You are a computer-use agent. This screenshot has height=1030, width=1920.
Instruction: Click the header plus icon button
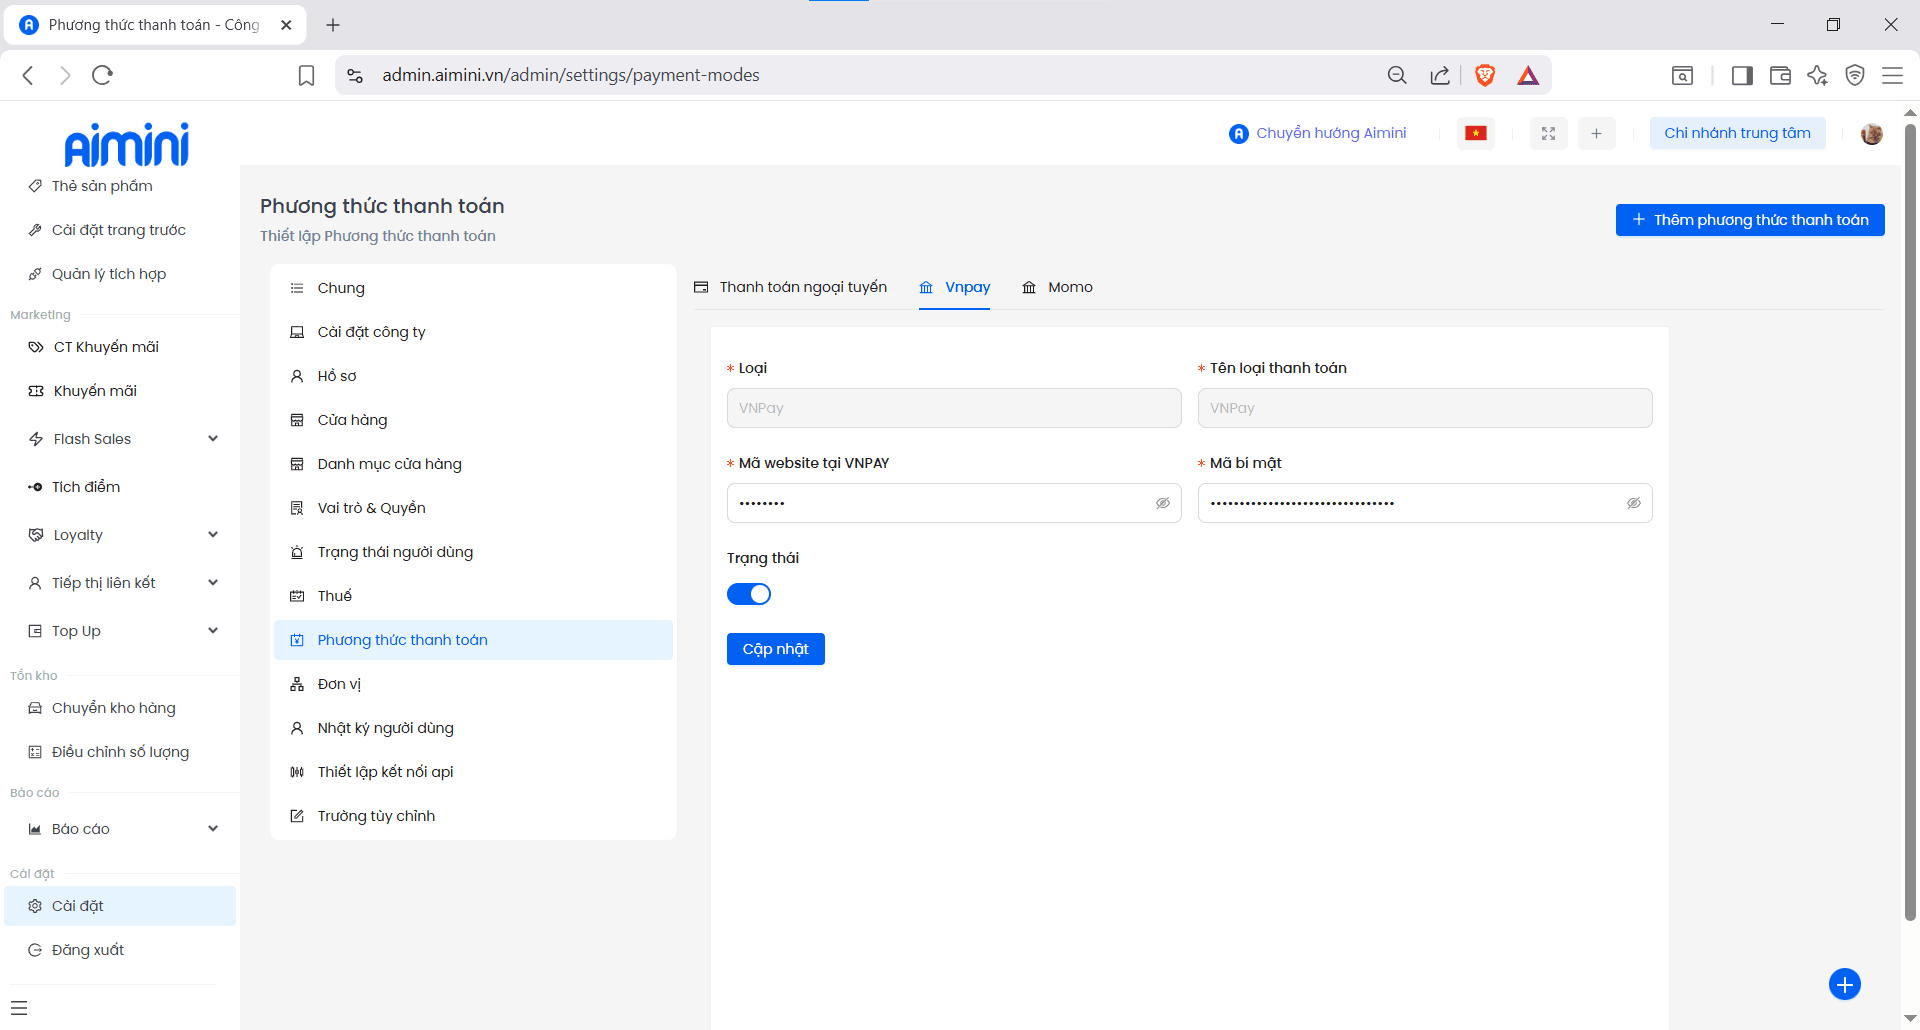pos(1596,133)
